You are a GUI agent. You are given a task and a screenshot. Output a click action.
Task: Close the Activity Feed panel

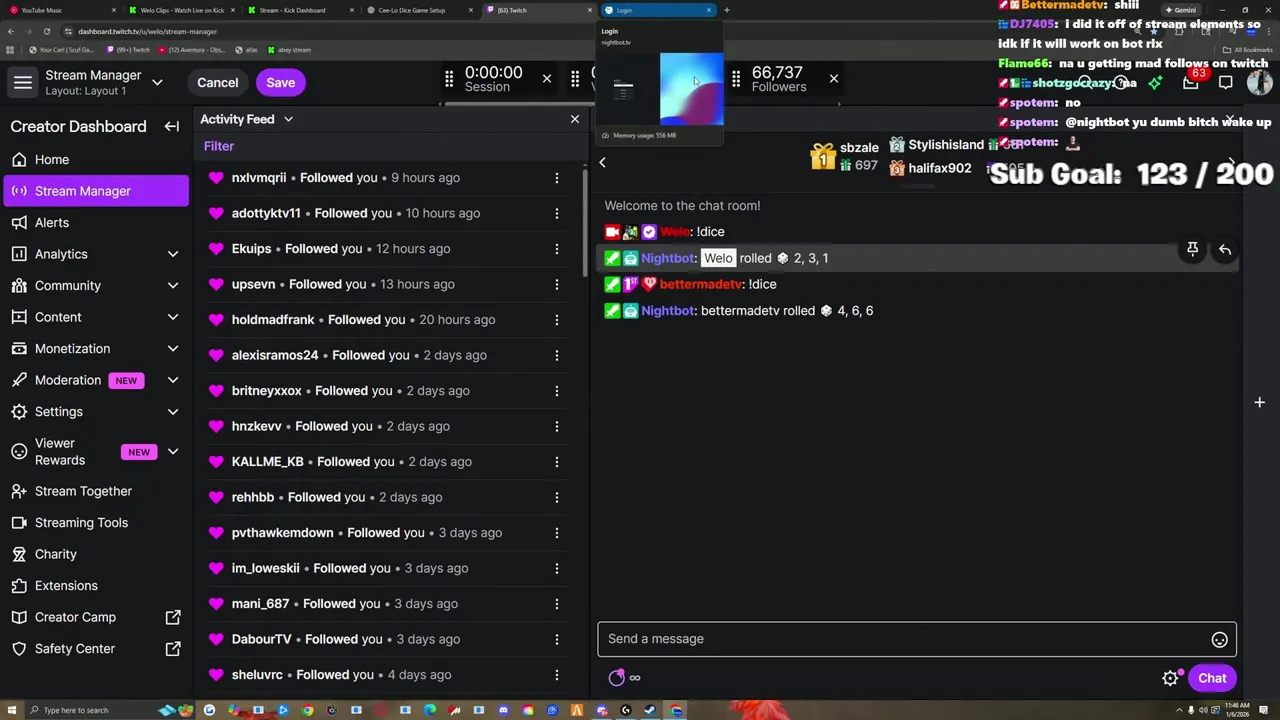[574, 119]
